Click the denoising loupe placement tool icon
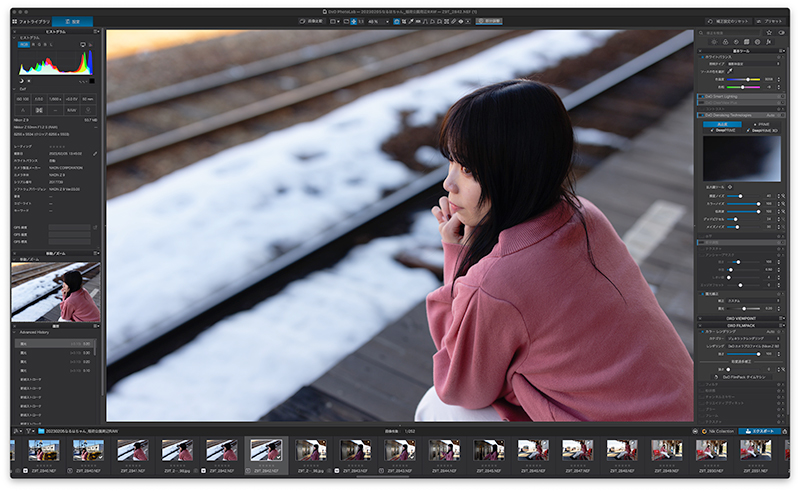Screen dimensions: 800x491 (x=730, y=187)
